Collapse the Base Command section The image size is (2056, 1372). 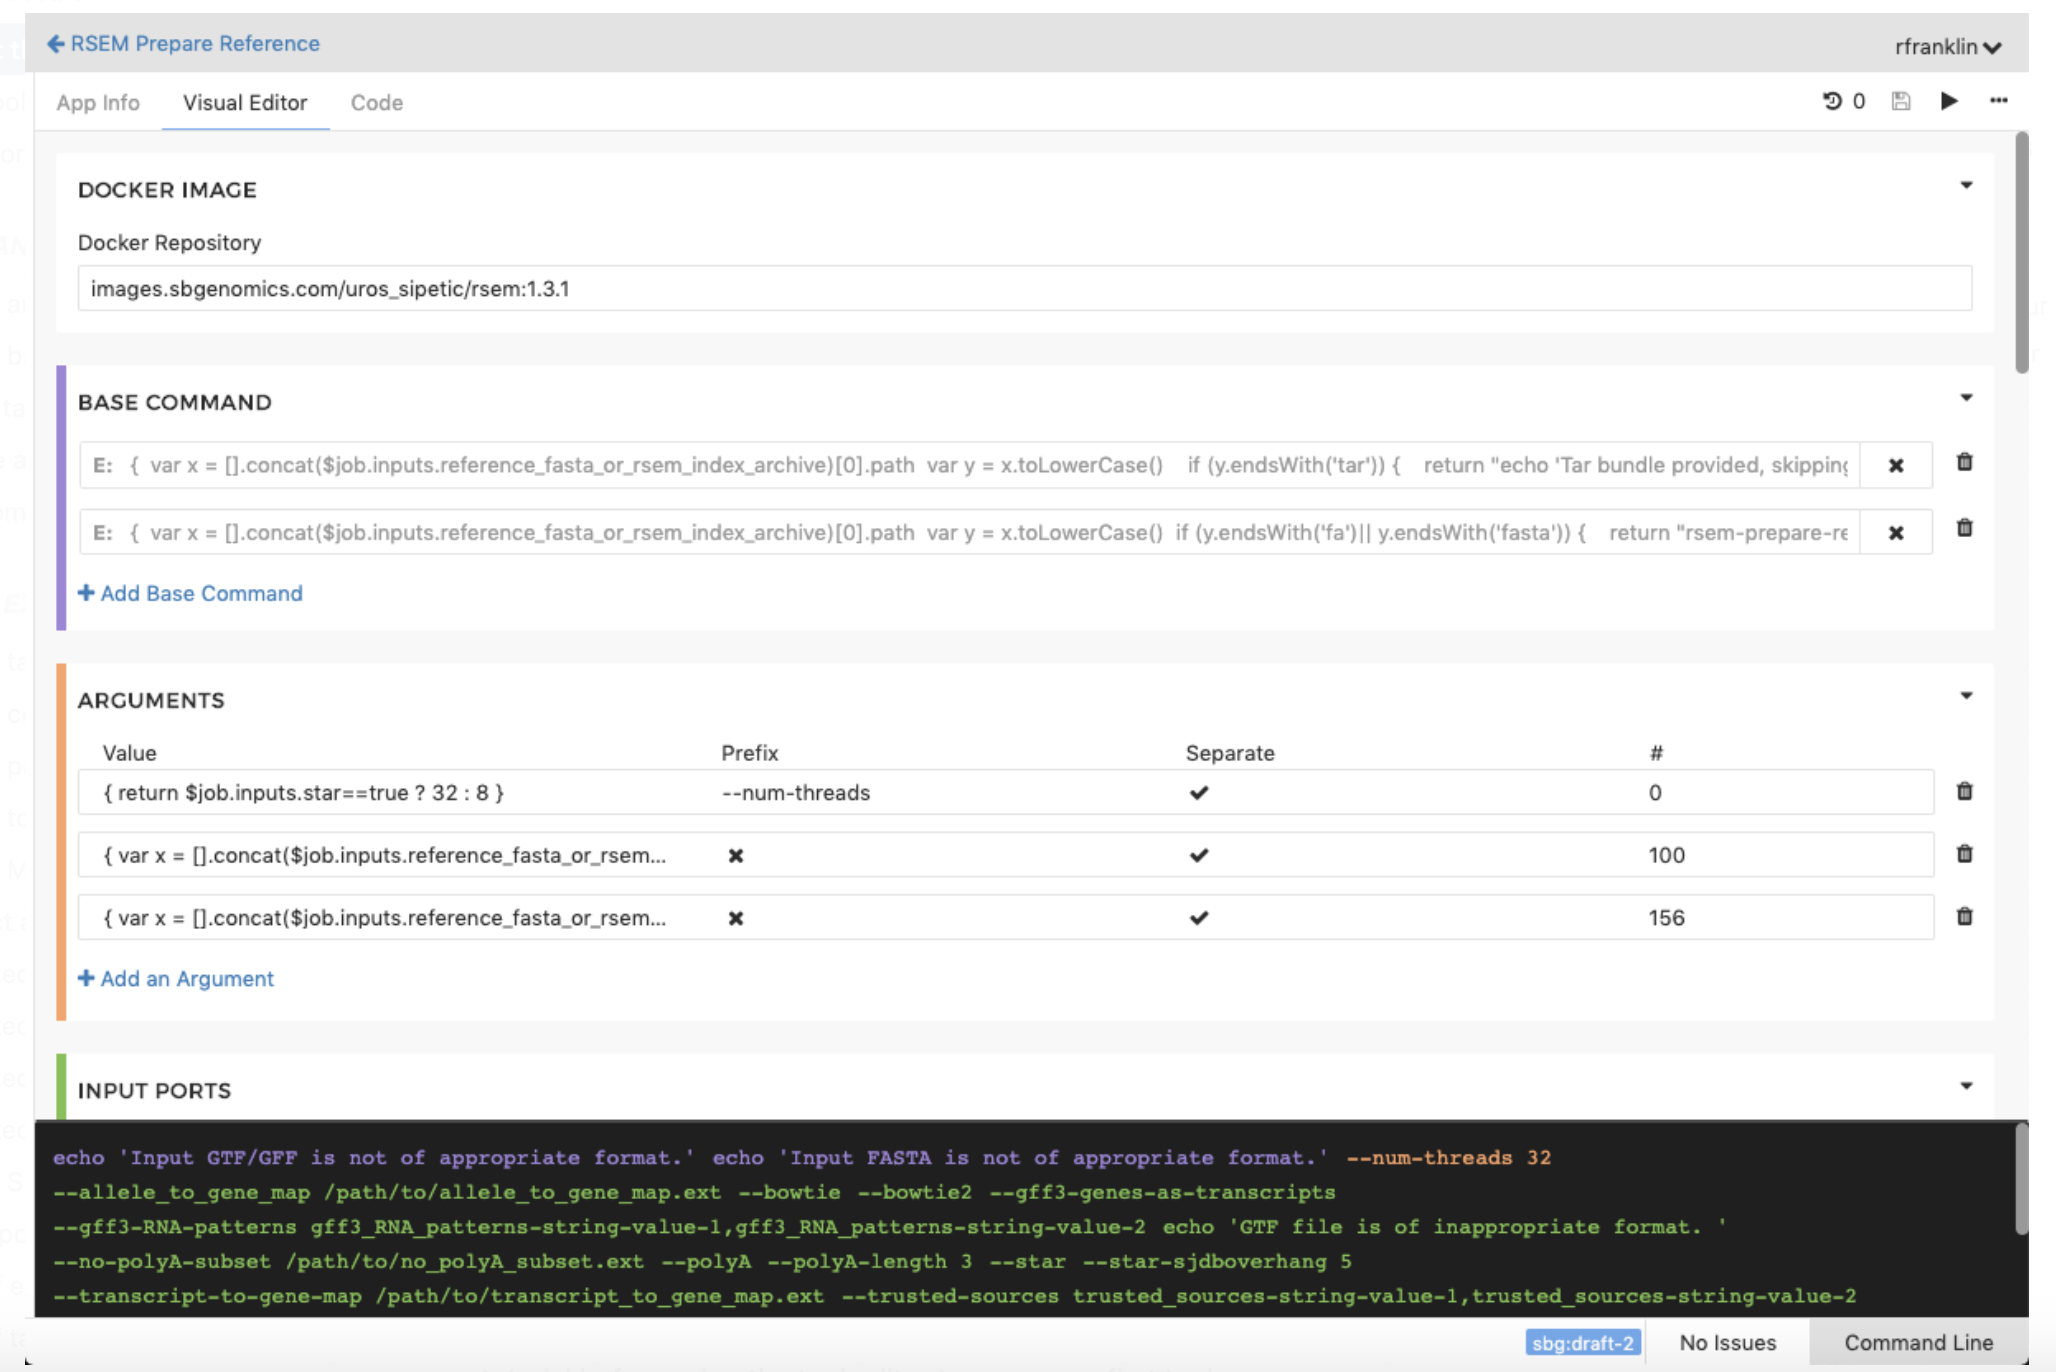click(1966, 398)
